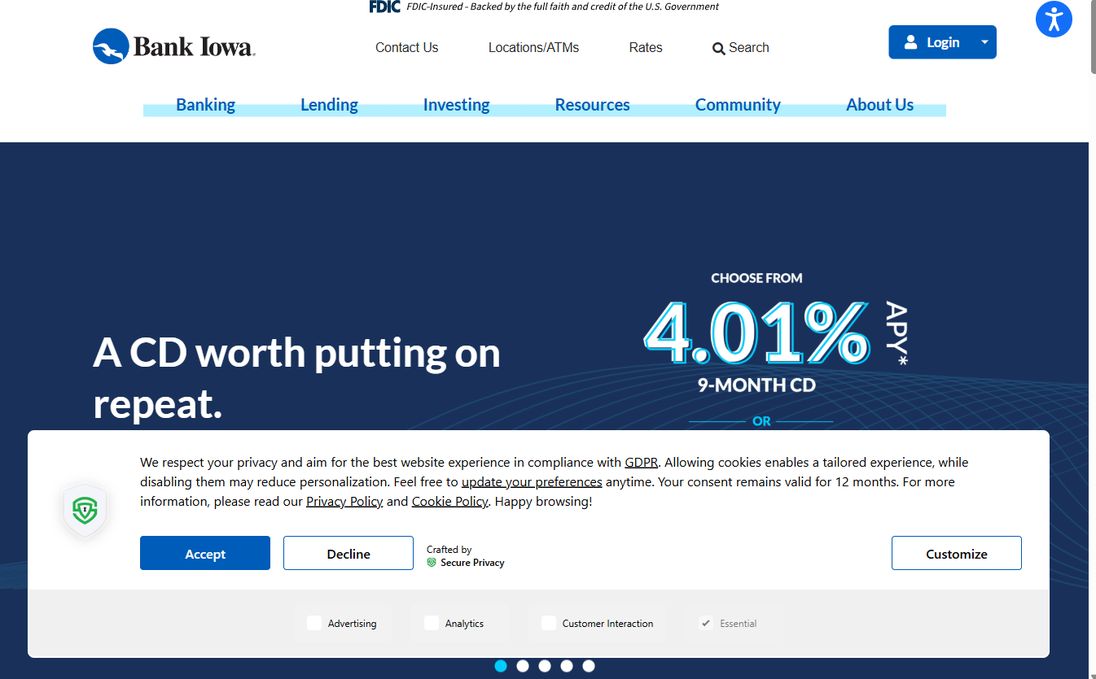Open the Investing menu
Viewport: 1096px width, 679px height.
(x=456, y=105)
